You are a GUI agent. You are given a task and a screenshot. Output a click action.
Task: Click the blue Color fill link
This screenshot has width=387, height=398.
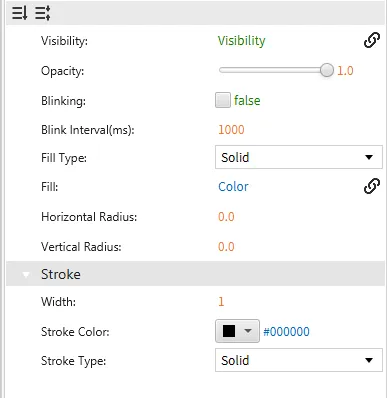pos(233,186)
